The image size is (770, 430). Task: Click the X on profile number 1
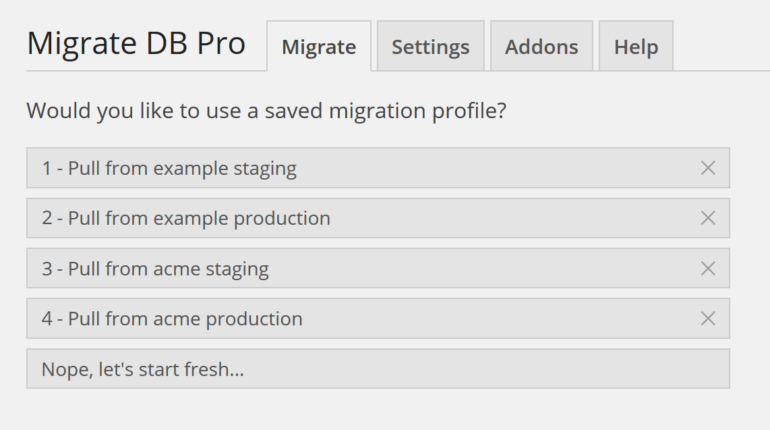[708, 168]
